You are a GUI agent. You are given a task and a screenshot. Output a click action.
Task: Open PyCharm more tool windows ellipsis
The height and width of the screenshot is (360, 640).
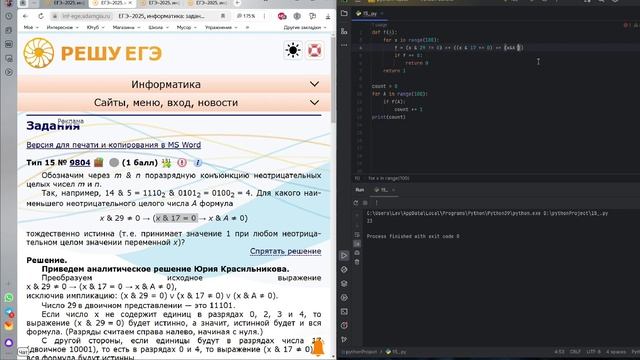coord(344,45)
